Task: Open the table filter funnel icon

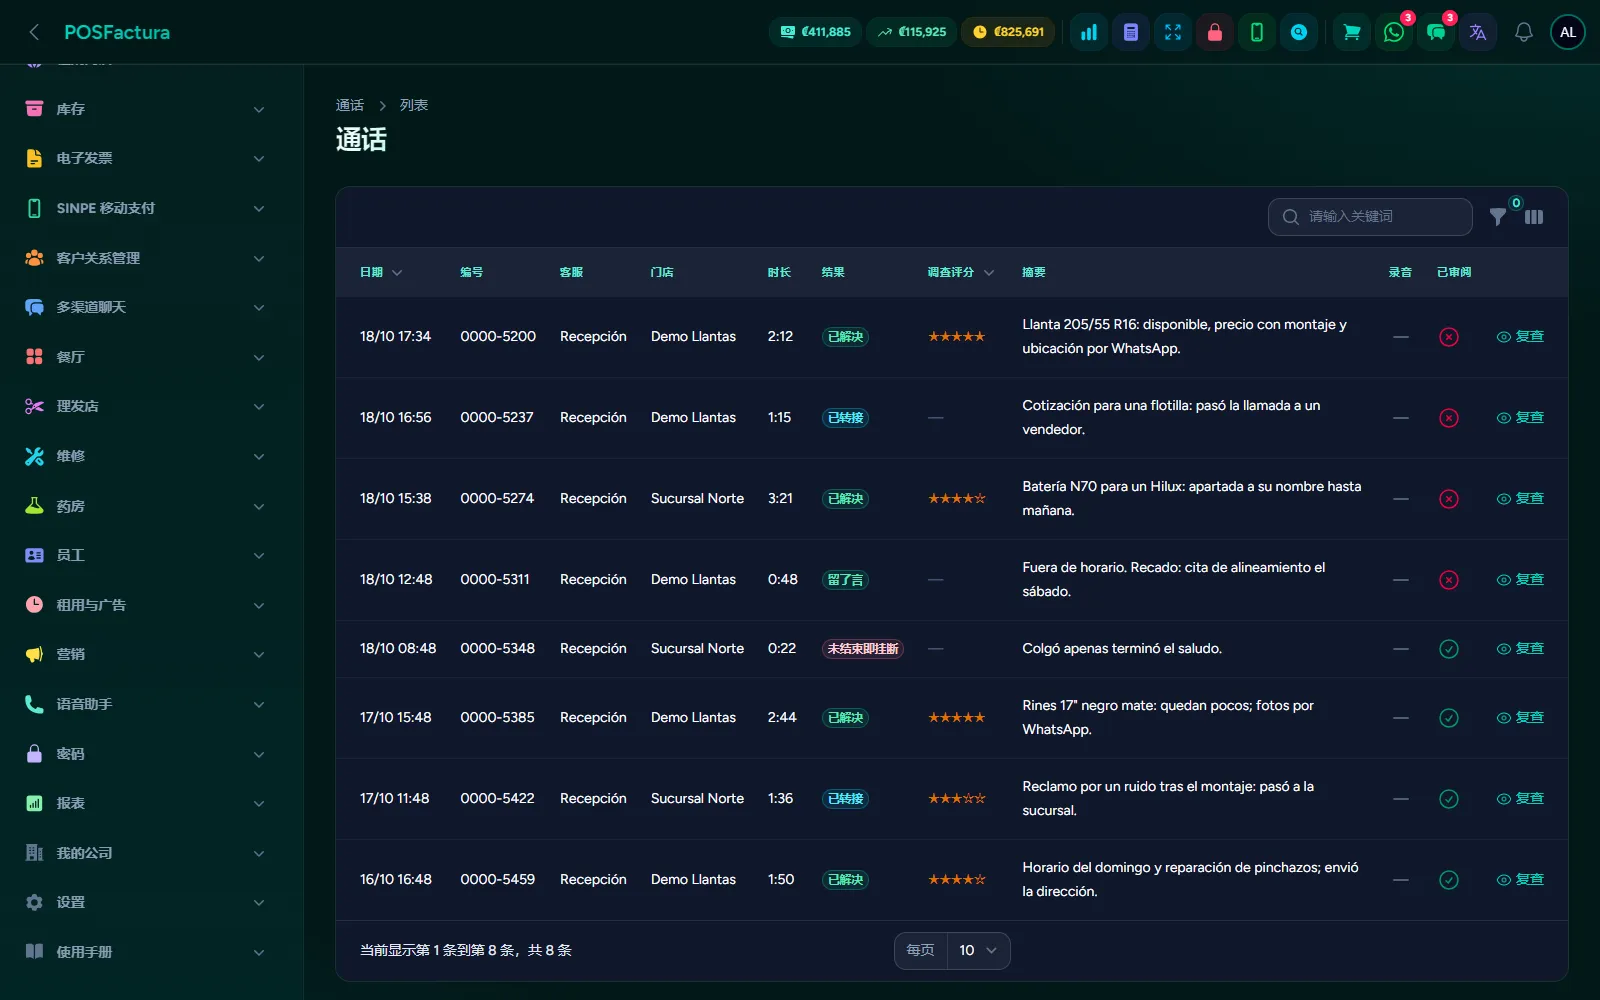Action: (x=1498, y=216)
